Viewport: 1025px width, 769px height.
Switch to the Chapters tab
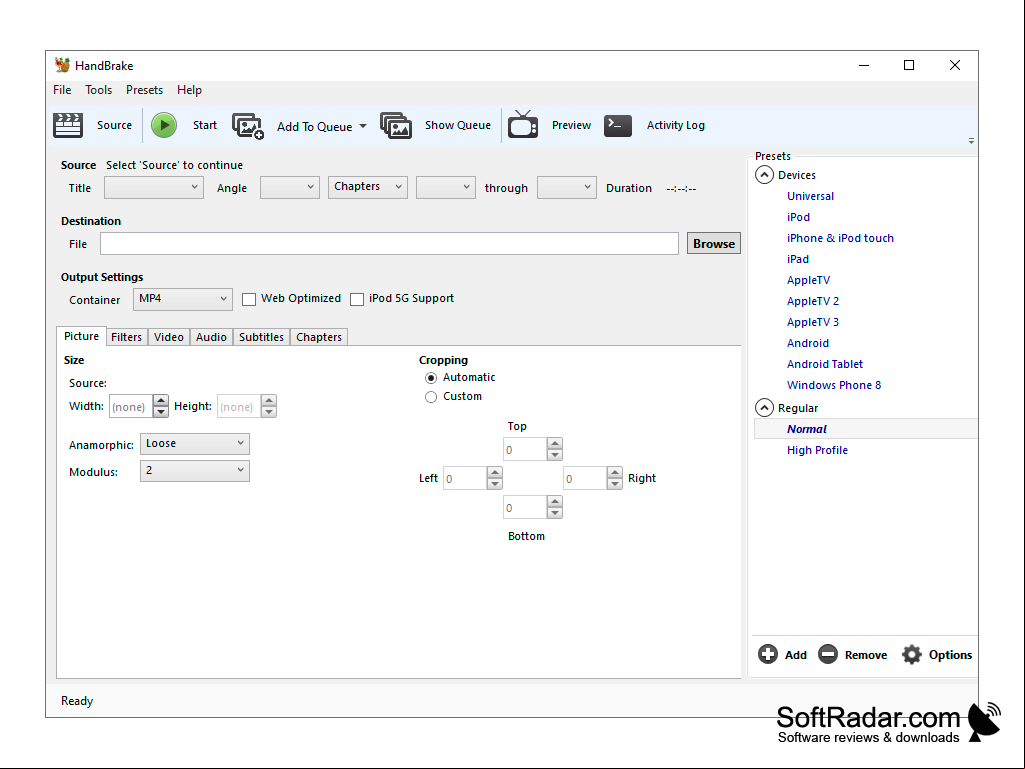pyautogui.click(x=319, y=337)
